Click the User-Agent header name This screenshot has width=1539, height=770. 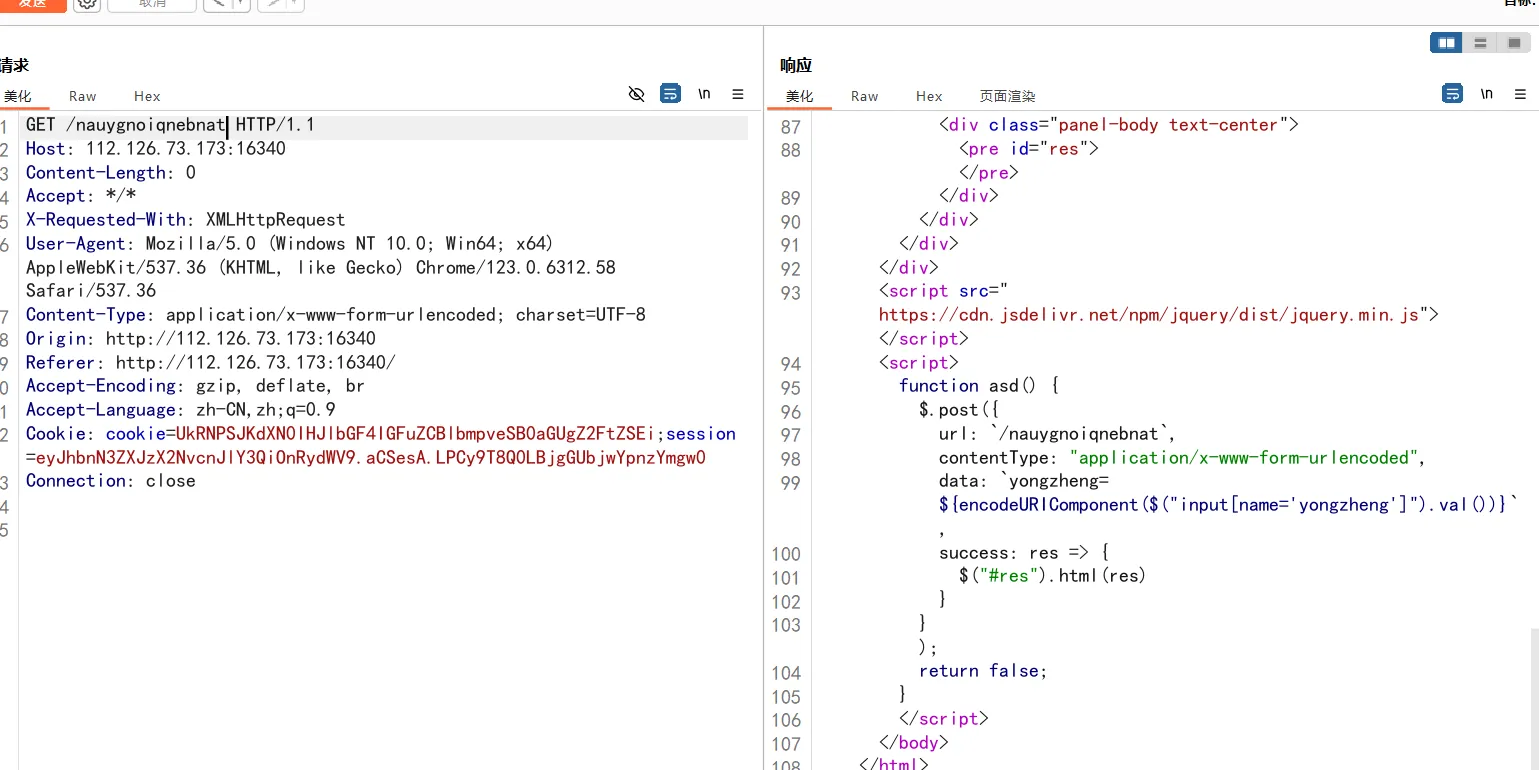coord(76,244)
